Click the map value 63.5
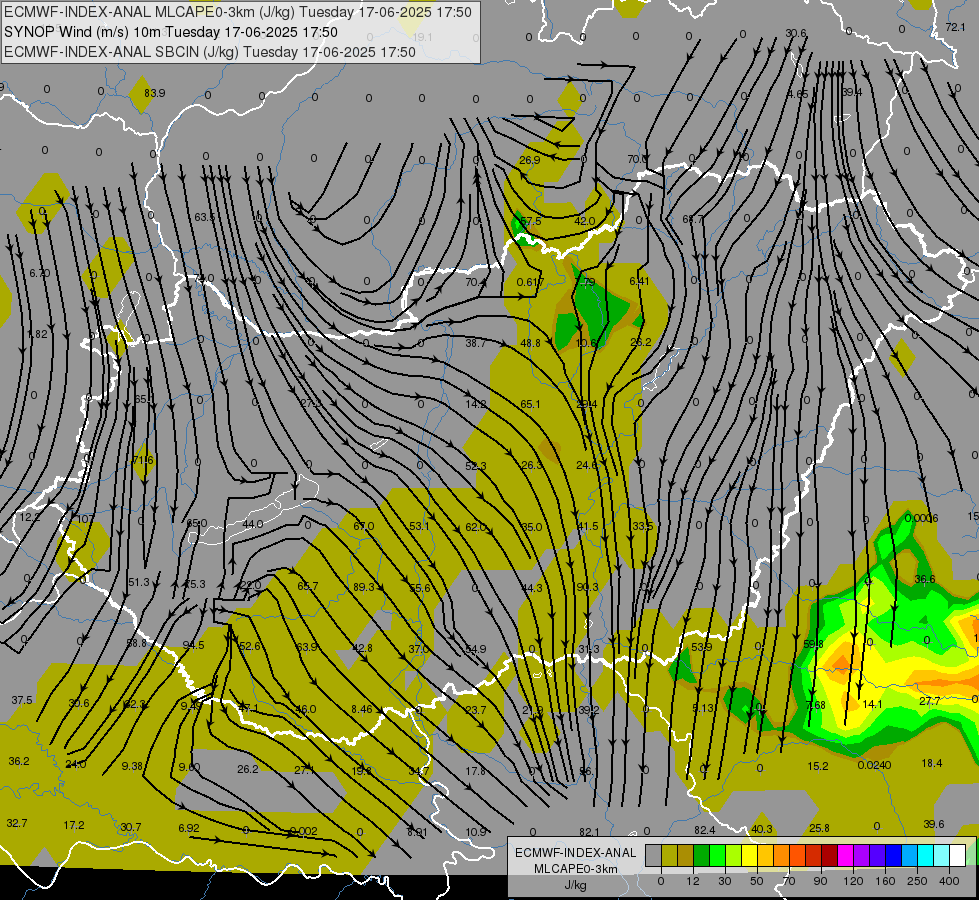Image resolution: width=979 pixels, height=900 pixels. [x=204, y=217]
